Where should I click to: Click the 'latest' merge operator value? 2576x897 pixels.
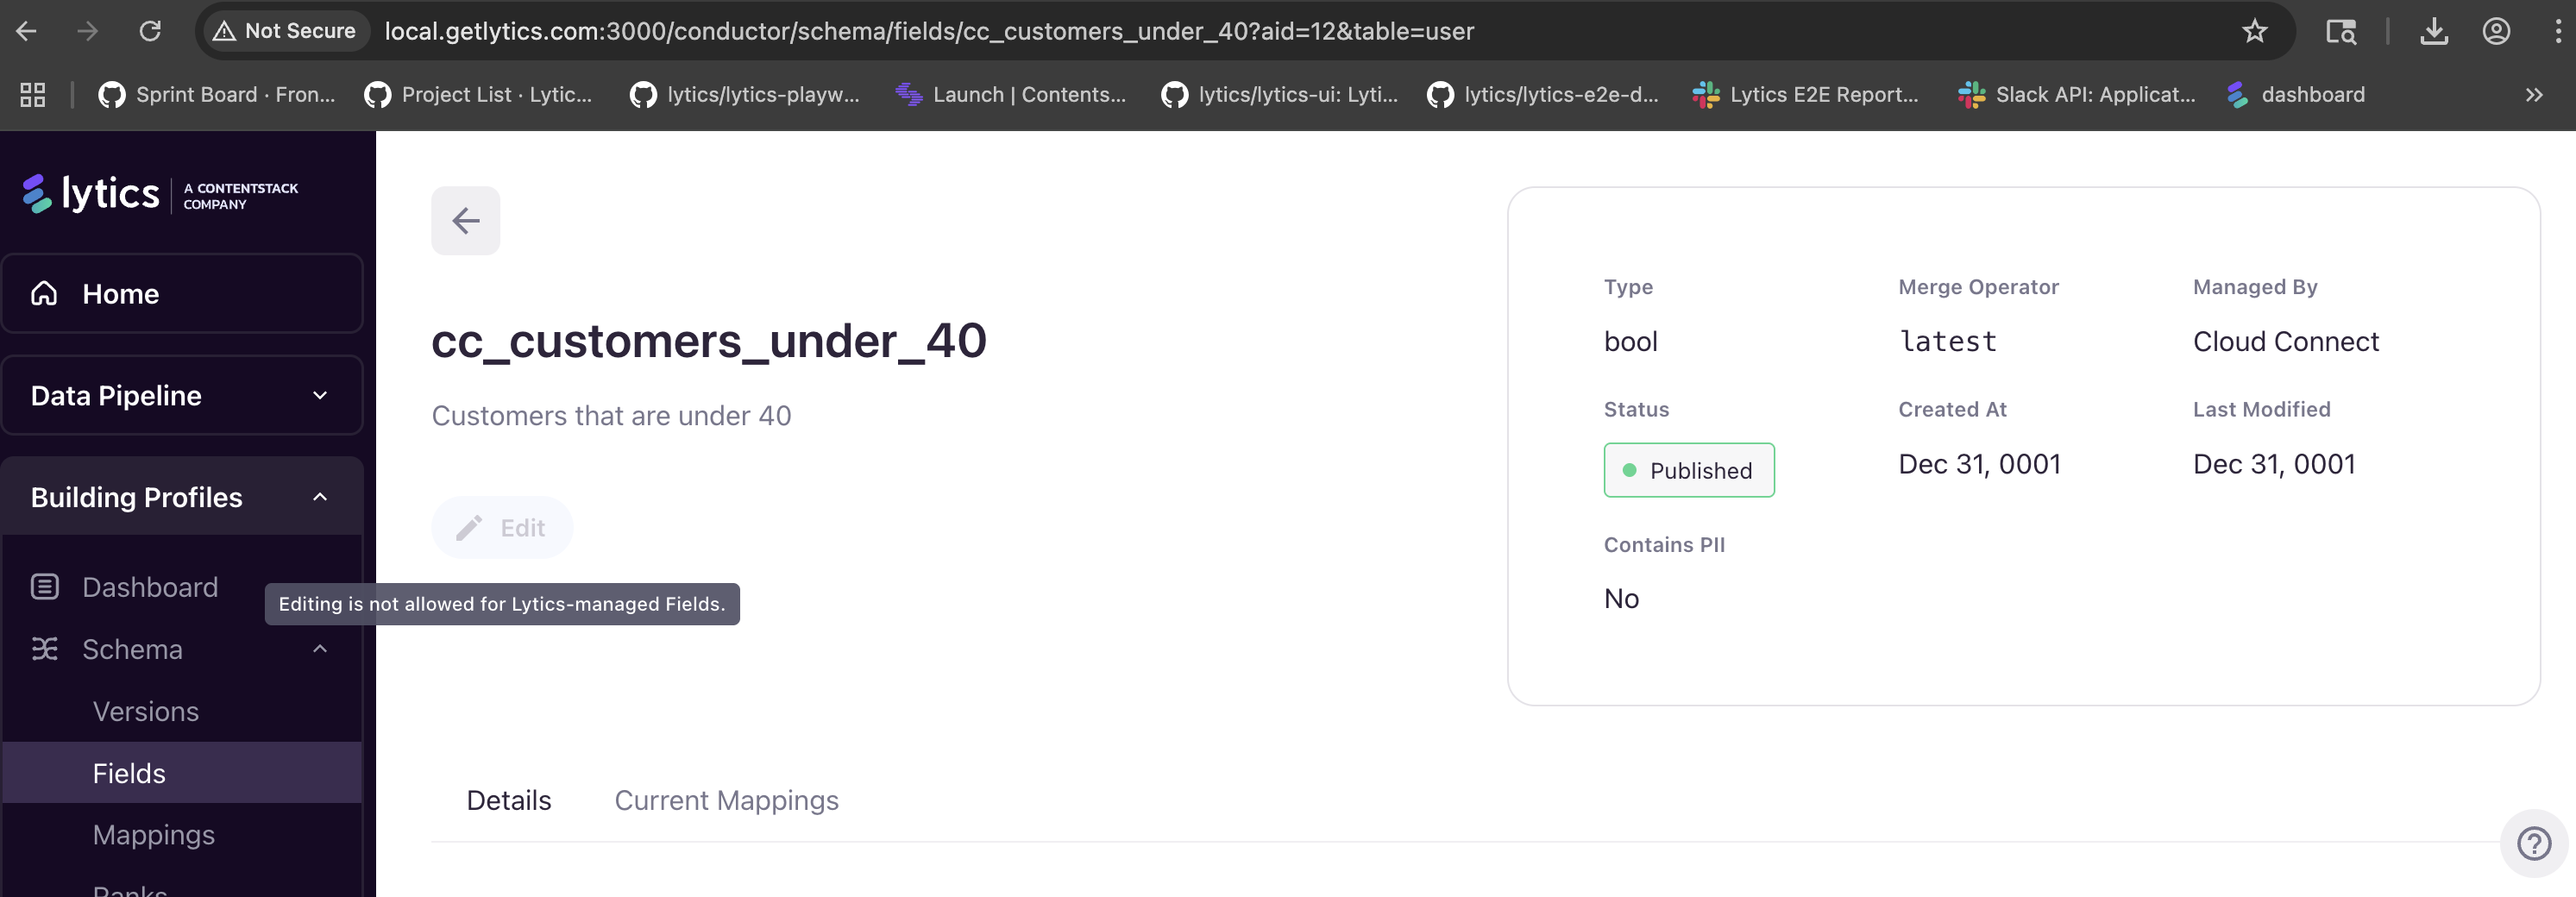click(x=1948, y=342)
